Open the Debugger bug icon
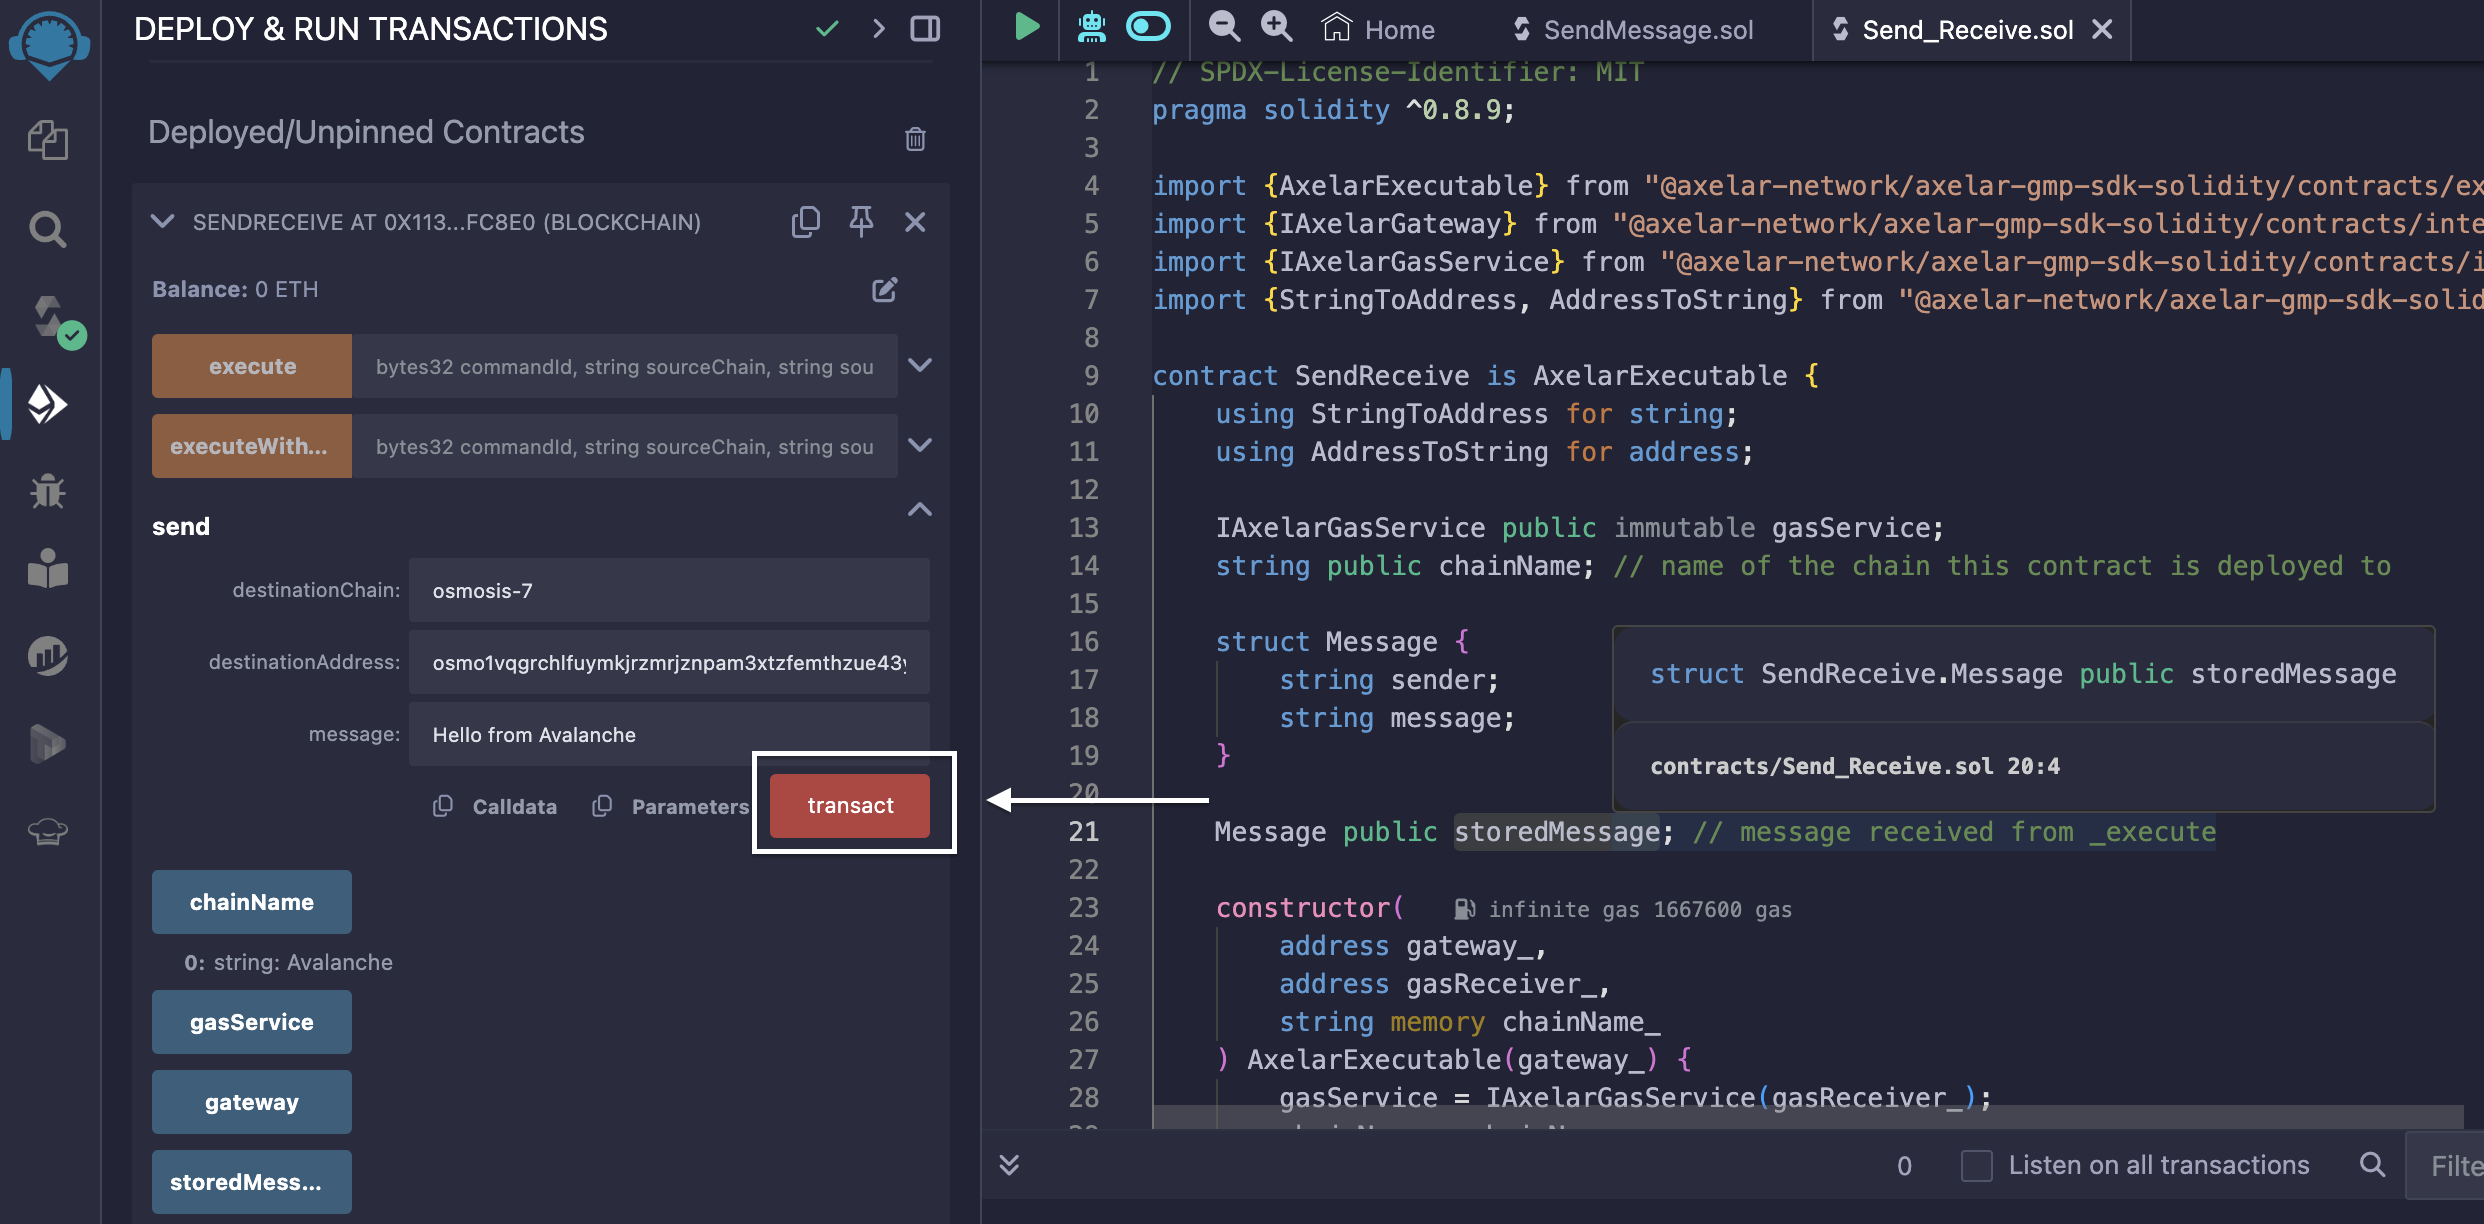The width and height of the screenshot is (2484, 1224). pos(47,491)
